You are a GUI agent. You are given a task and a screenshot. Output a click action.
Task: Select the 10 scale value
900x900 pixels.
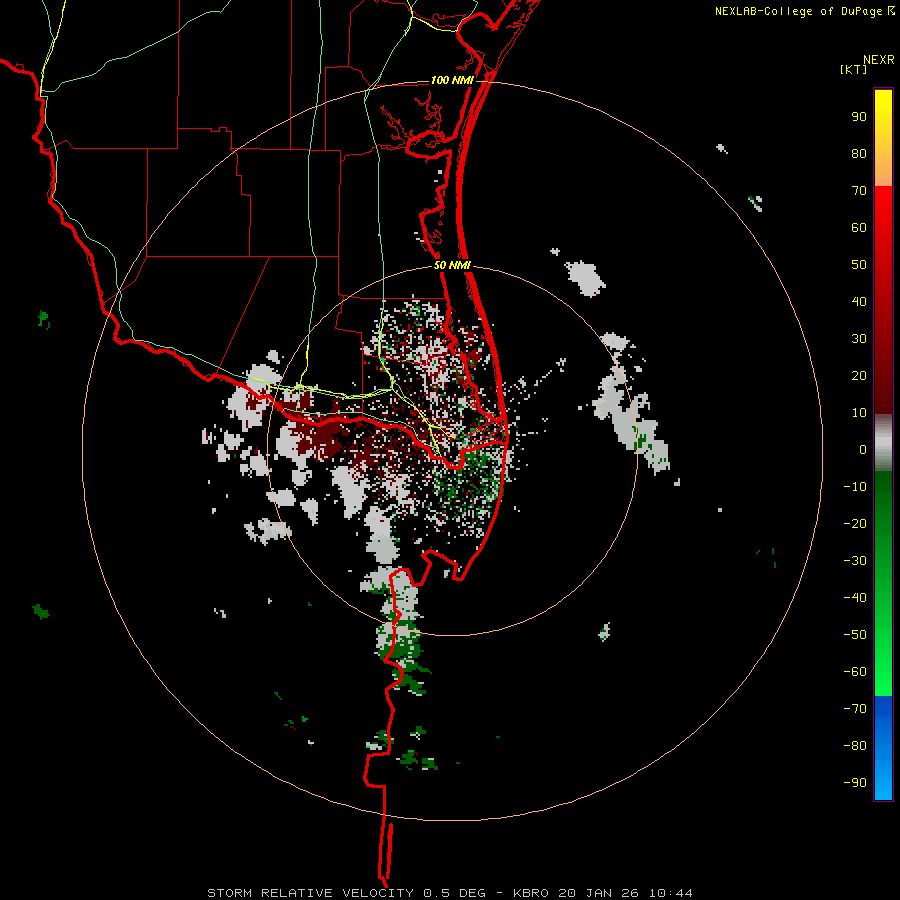[859, 413]
